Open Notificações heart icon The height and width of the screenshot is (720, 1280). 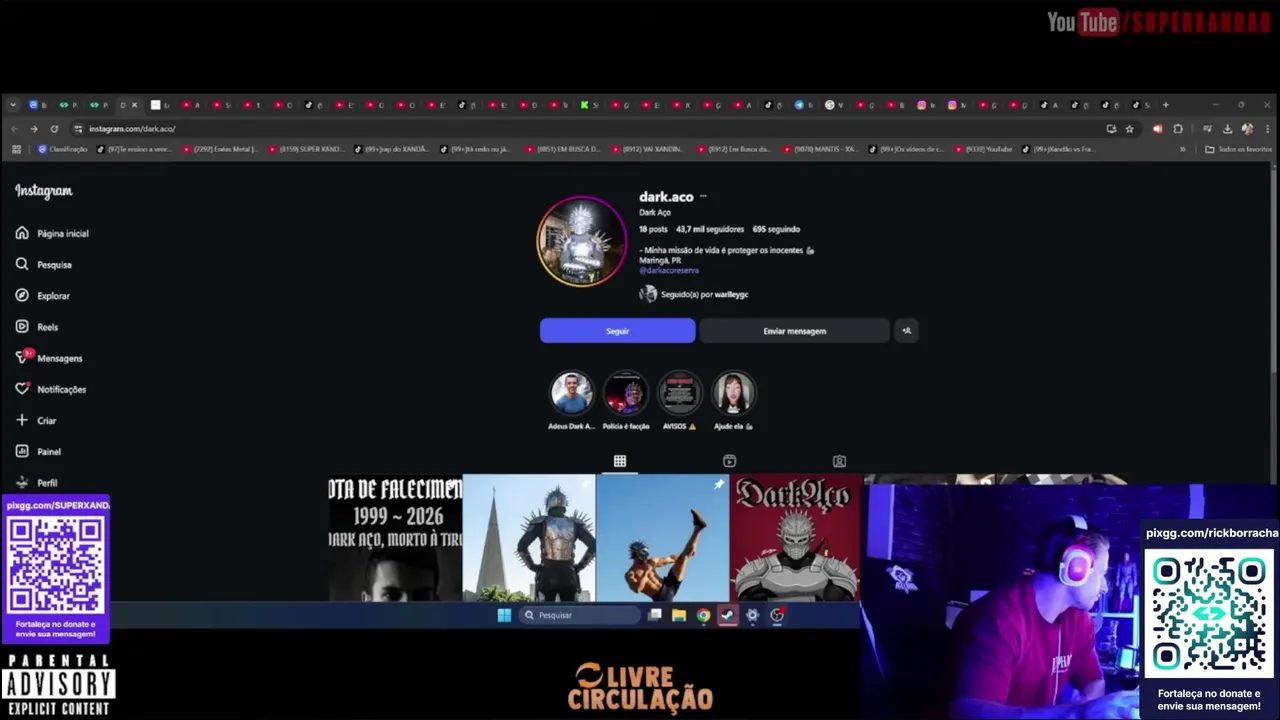point(22,389)
